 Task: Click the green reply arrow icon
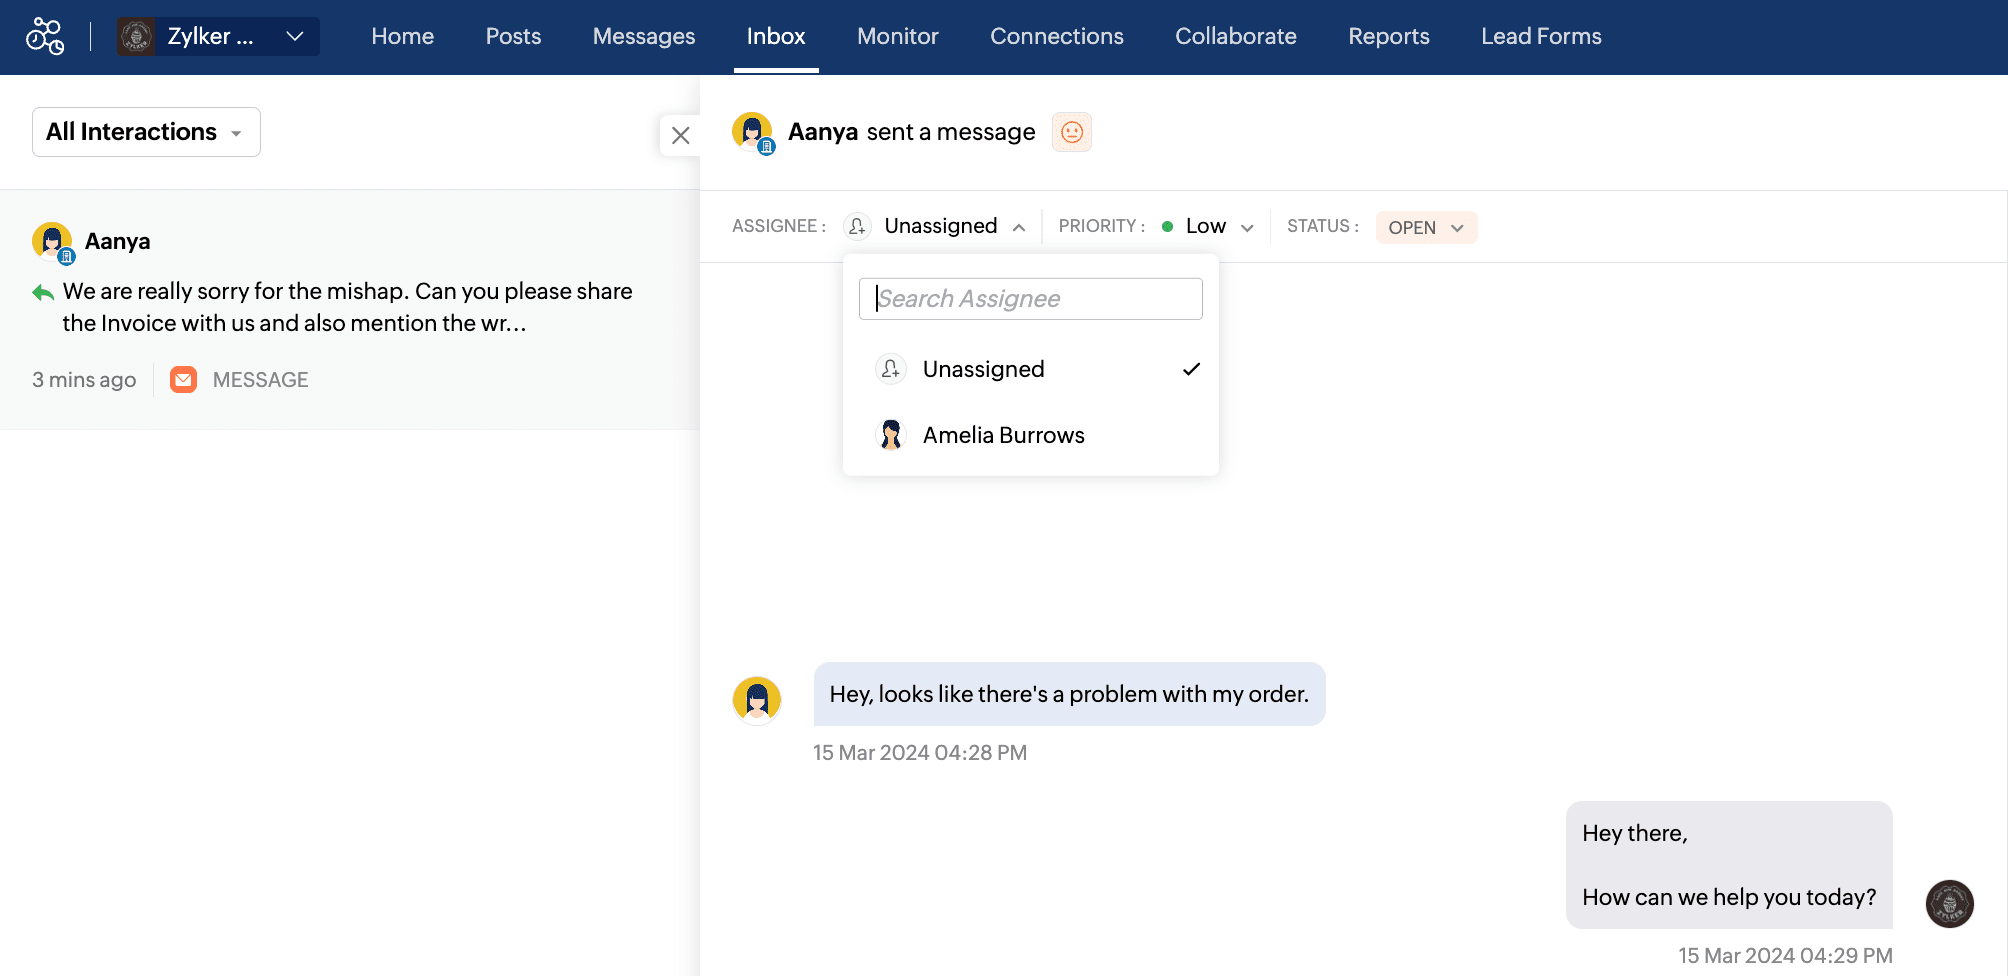click(43, 292)
